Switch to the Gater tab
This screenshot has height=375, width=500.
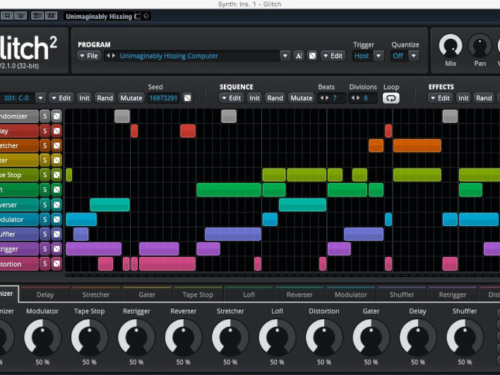click(x=147, y=295)
